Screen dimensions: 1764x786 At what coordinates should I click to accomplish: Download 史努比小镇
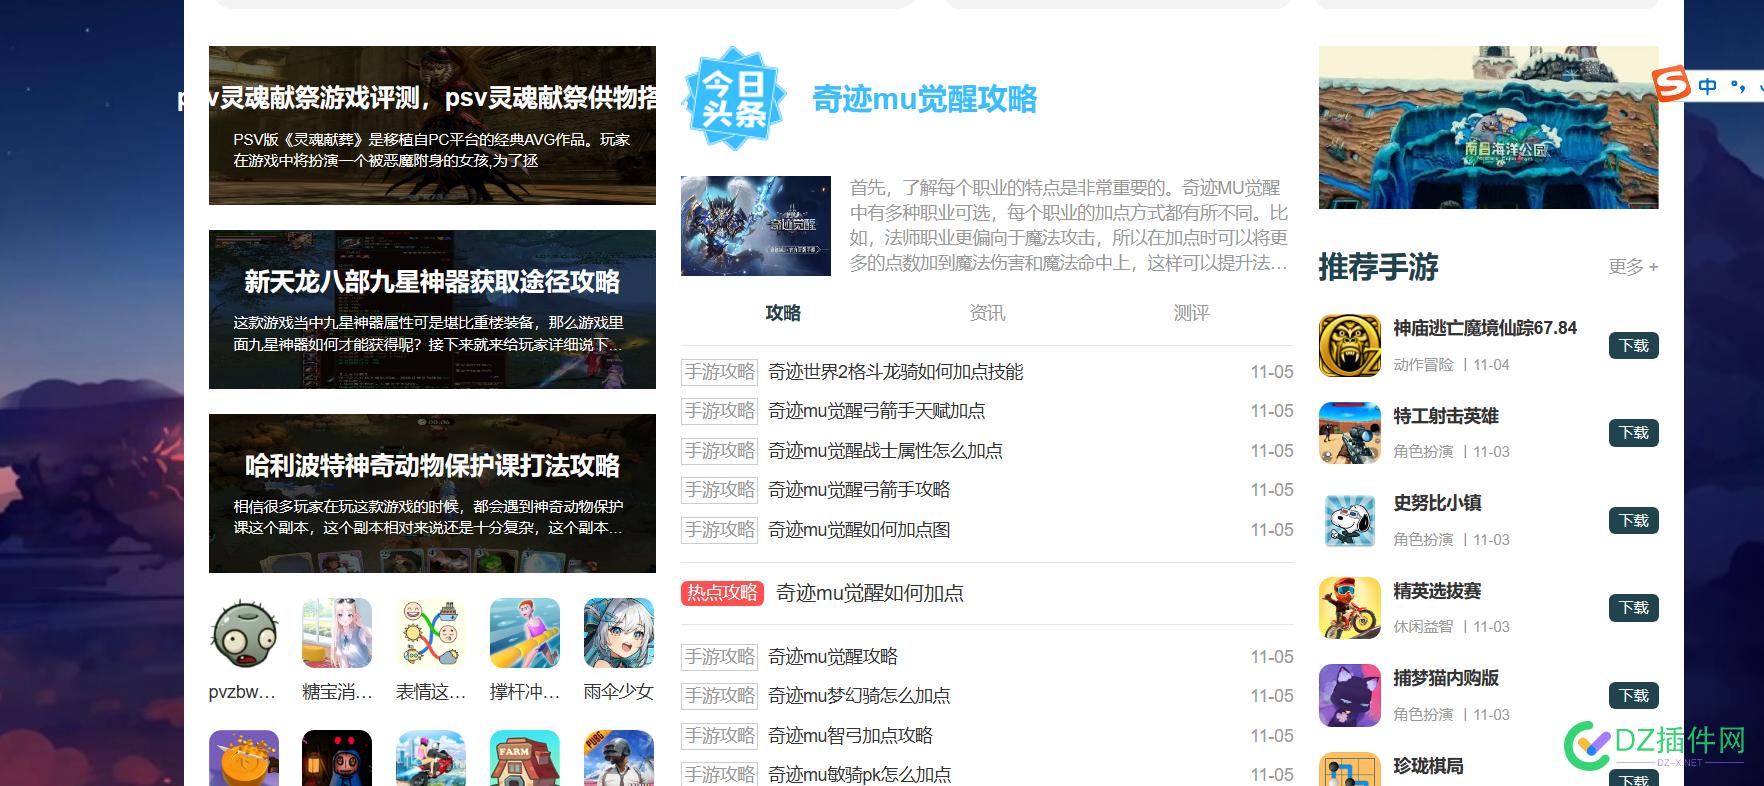point(1634,521)
